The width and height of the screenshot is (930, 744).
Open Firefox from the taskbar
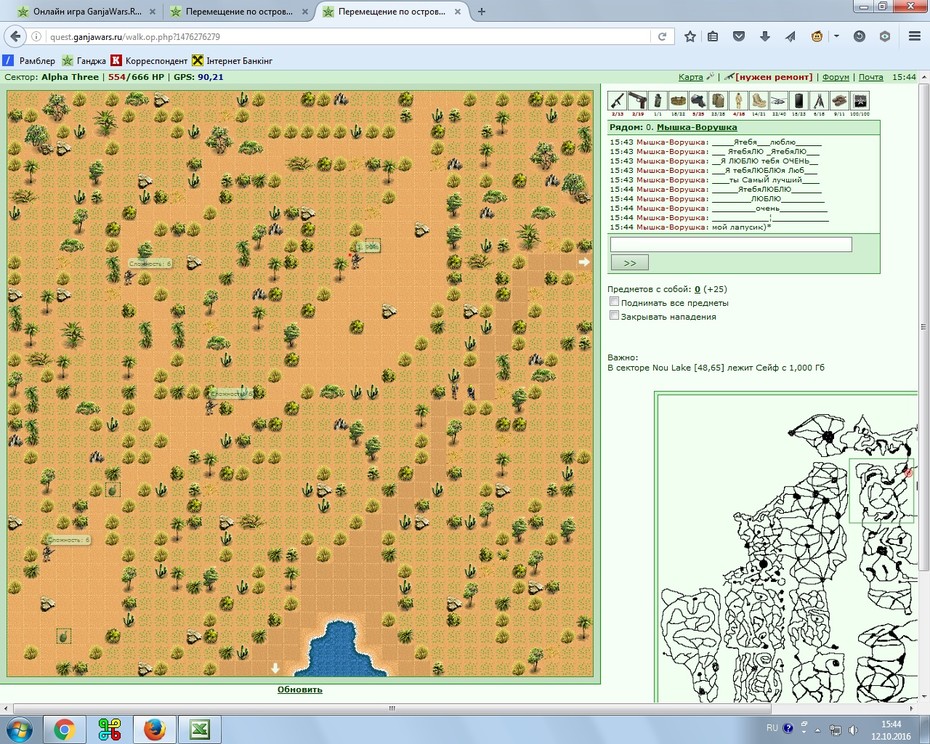(x=154, y=730)
